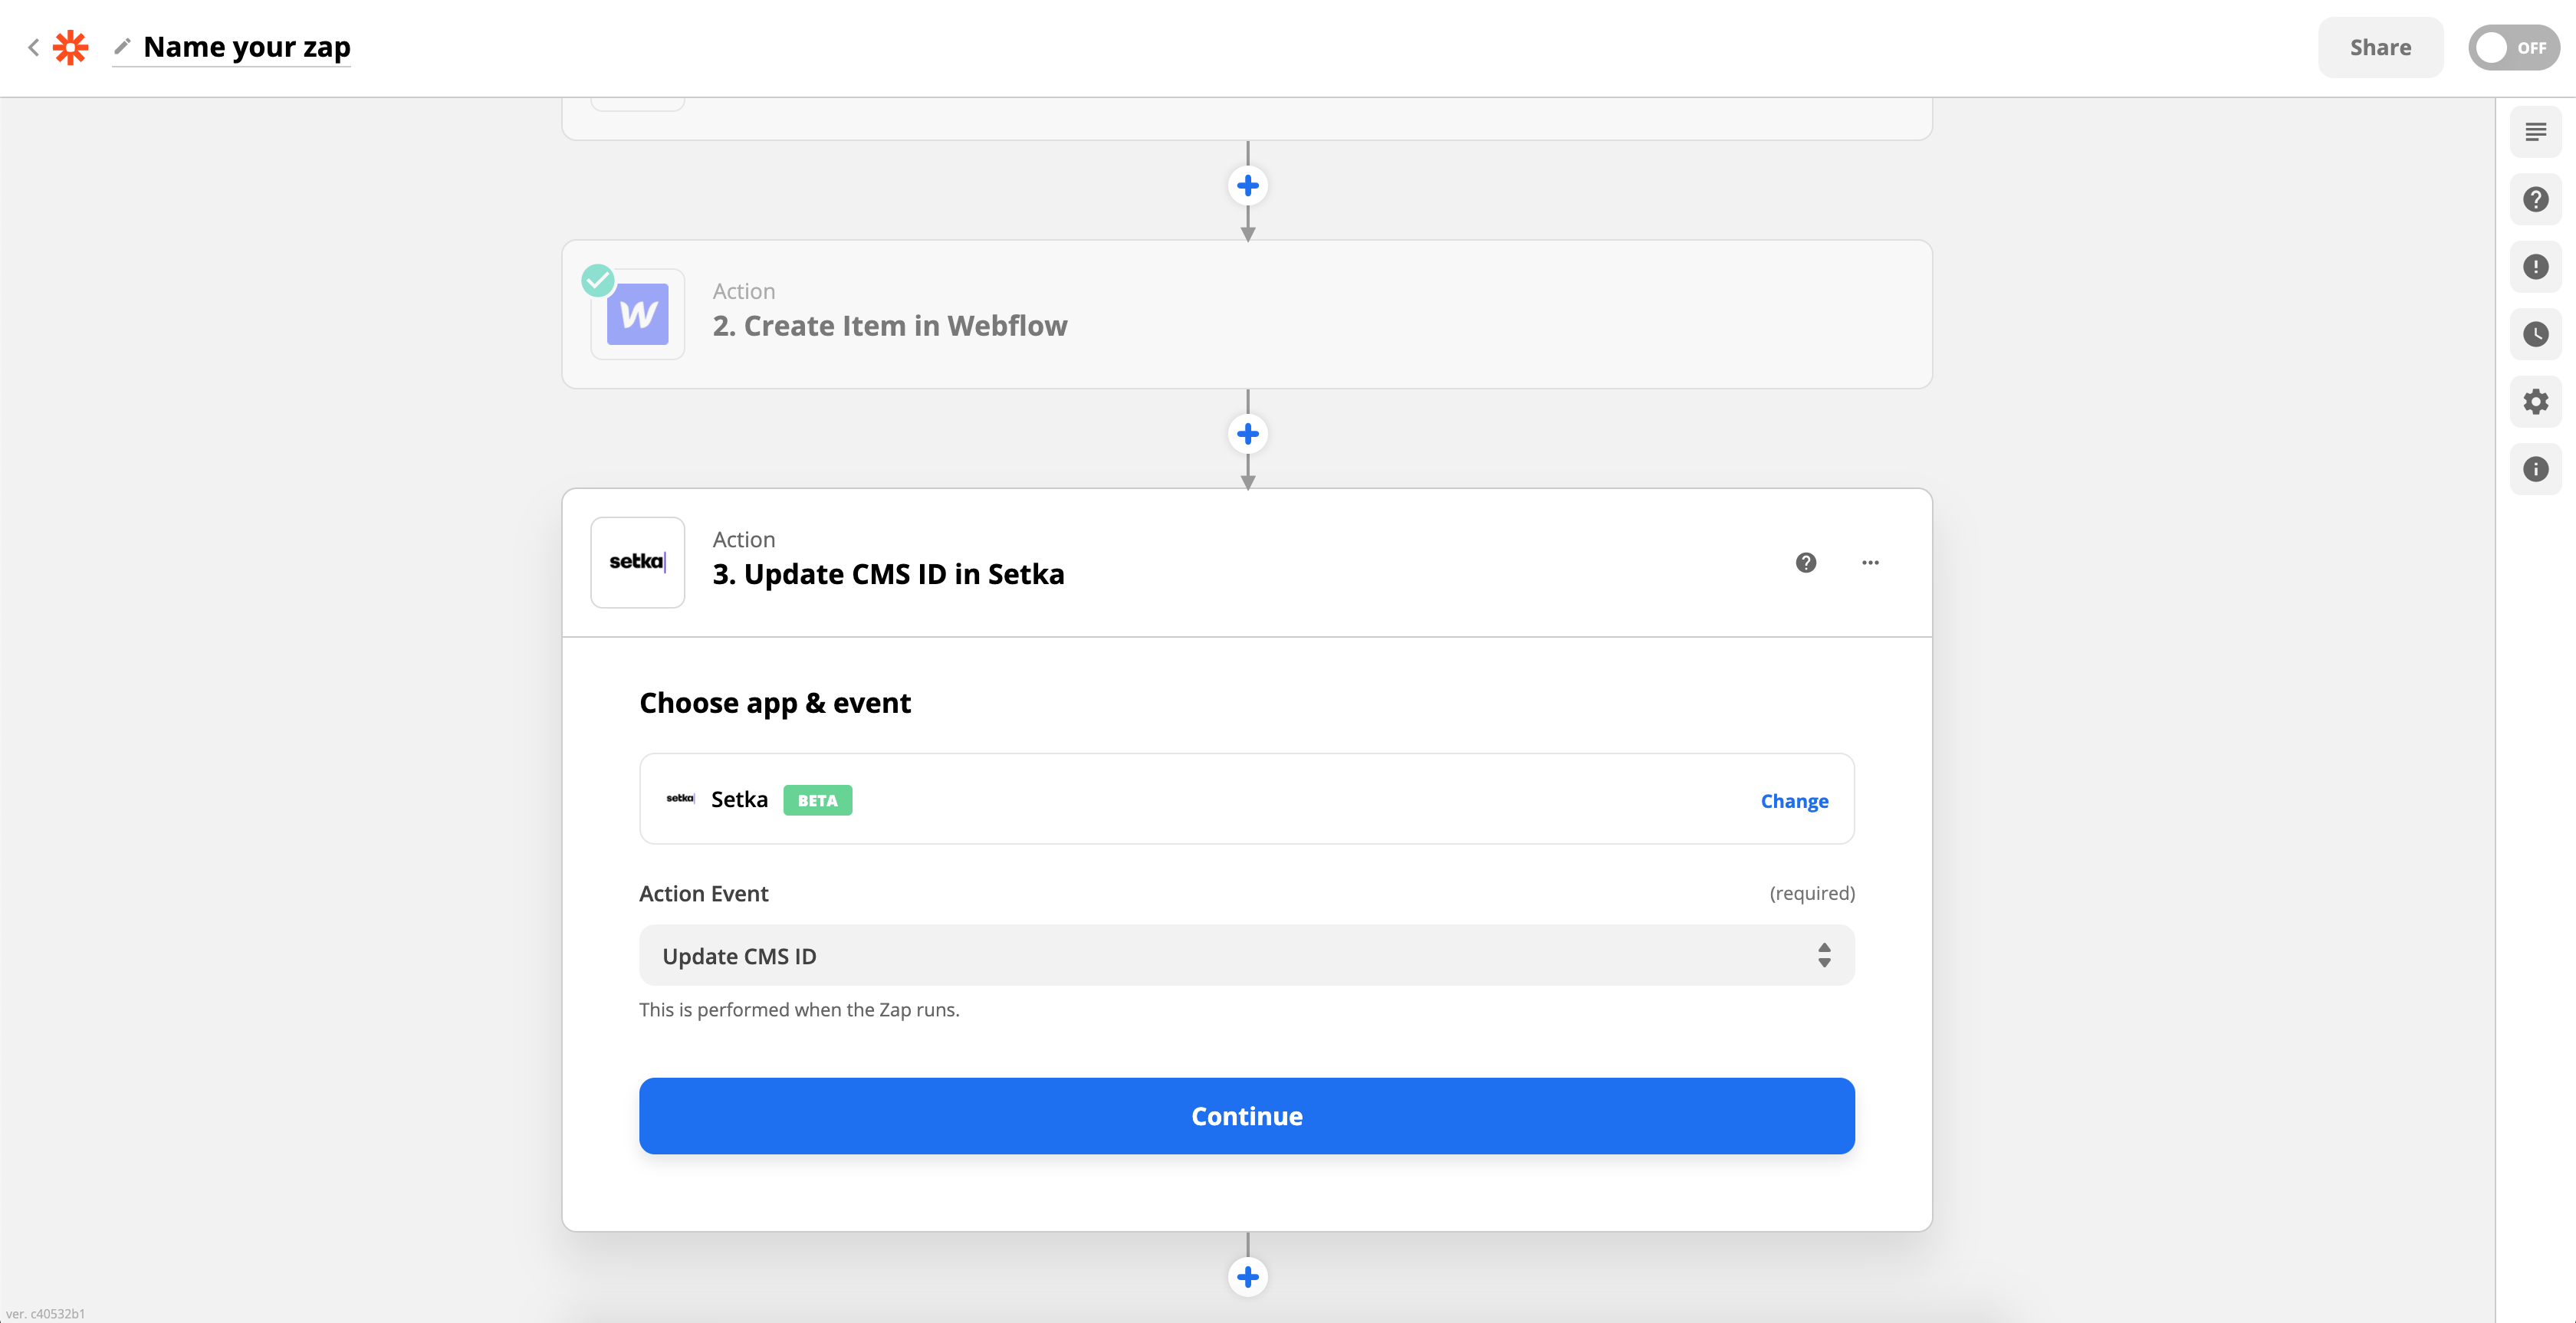Click the green BETA badge next to Setka
2576x1323 pixels.
pos(817,800)
